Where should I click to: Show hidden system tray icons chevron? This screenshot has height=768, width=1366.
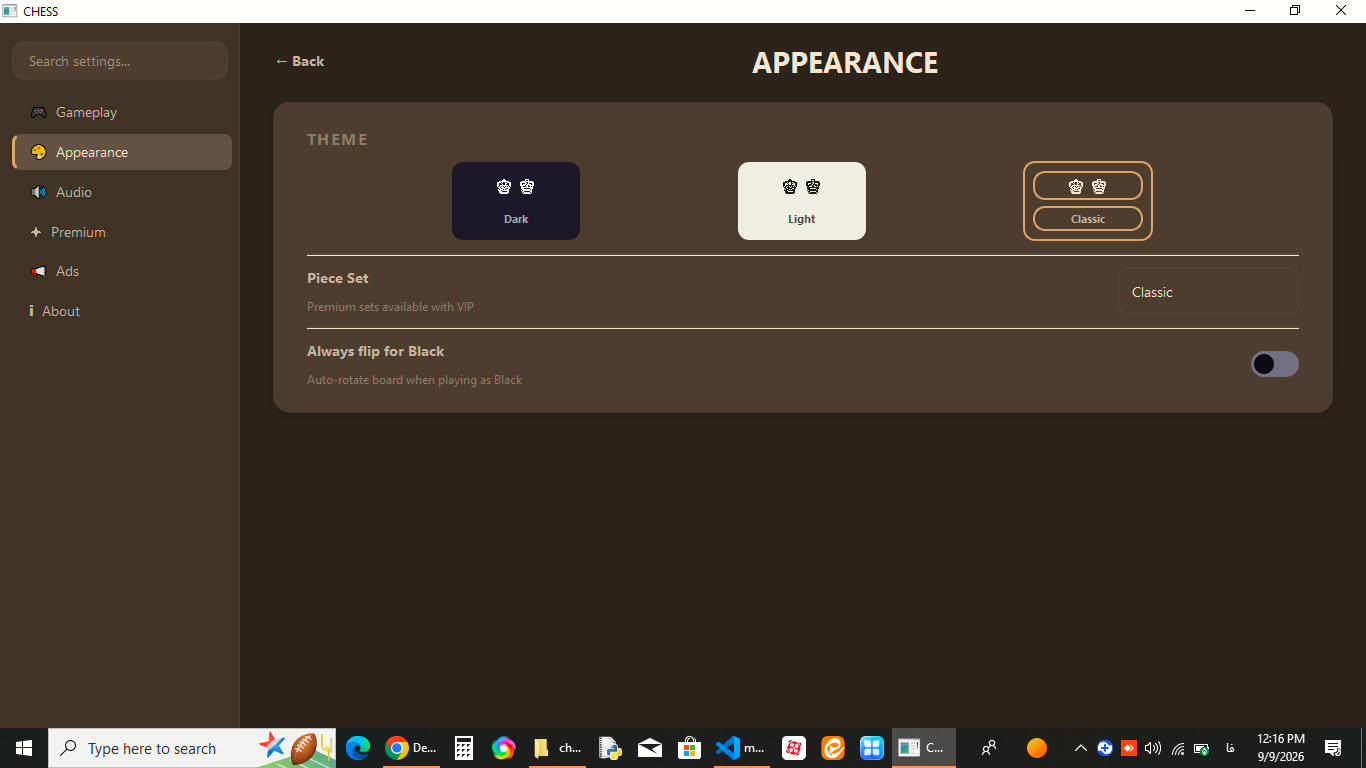1080,748
